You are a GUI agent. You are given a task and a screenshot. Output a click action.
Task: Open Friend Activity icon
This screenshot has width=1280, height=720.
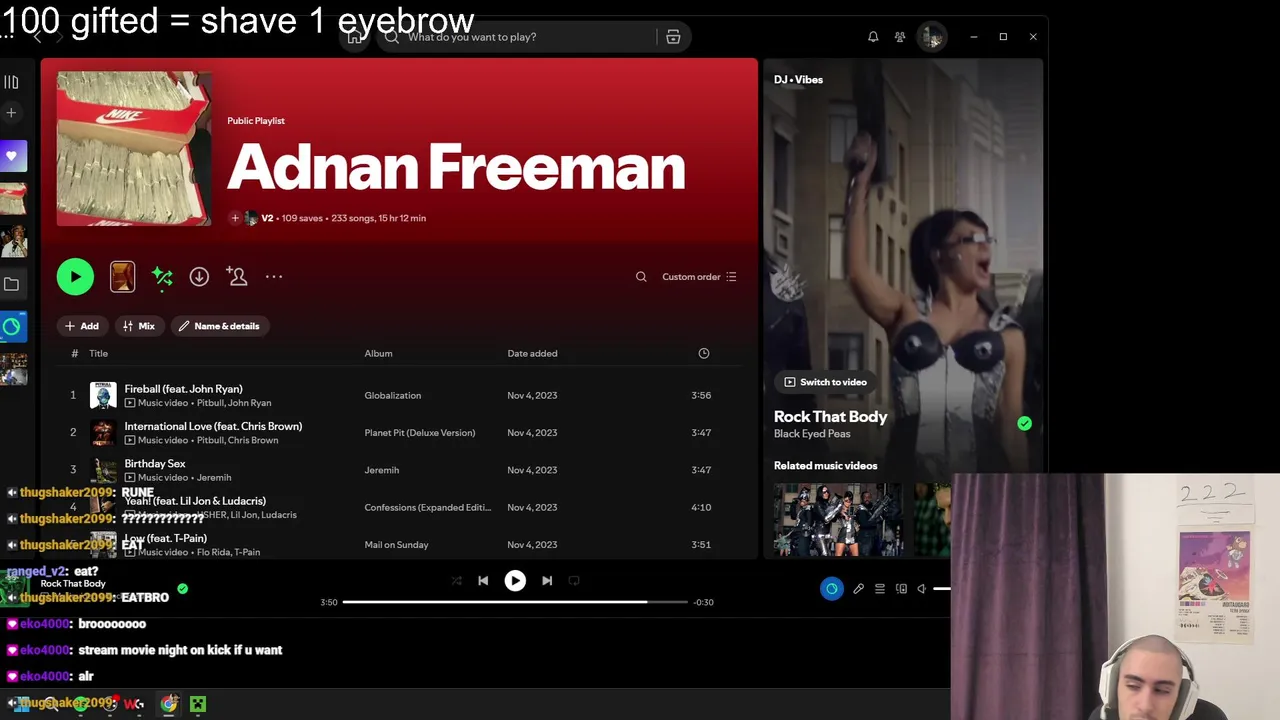(x=900, y=37)
